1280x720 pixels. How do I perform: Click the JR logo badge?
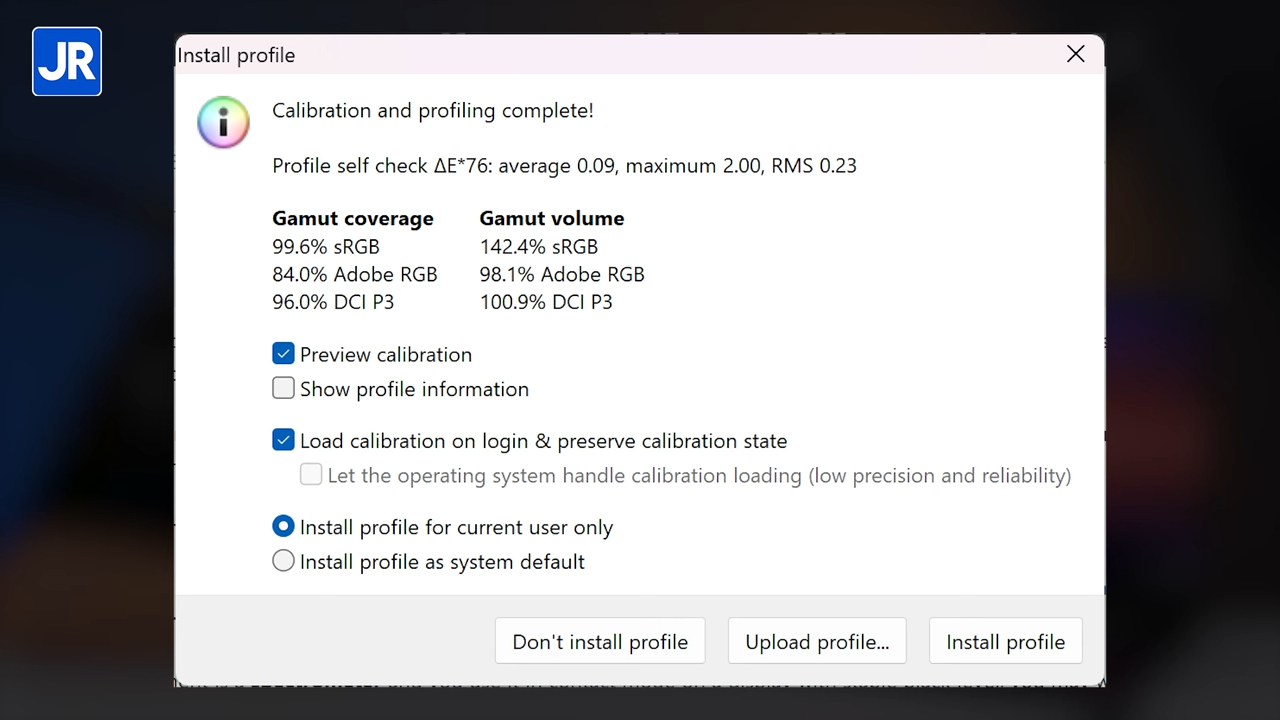coord(67,62)
